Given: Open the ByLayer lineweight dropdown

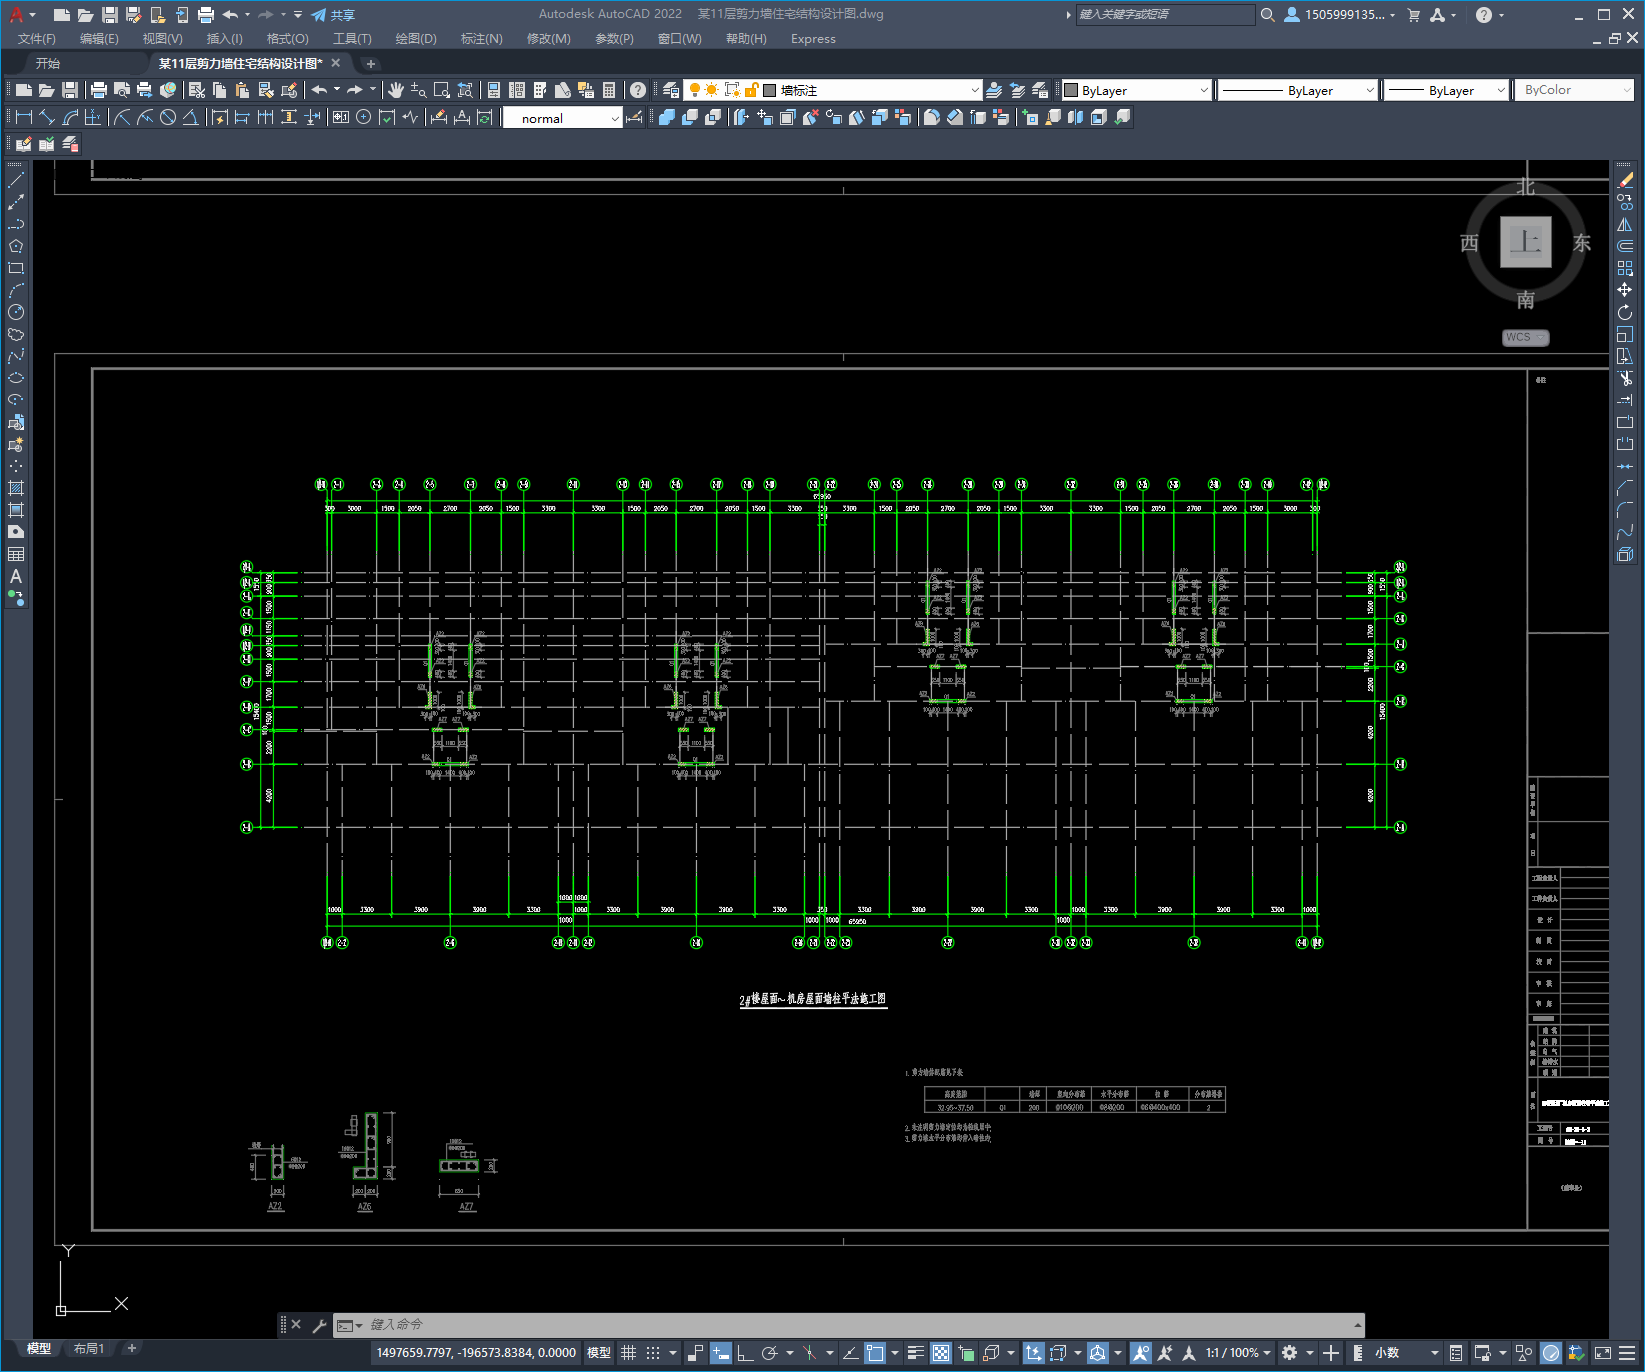Looking at the screenshot, I should tap(1446, 90).
